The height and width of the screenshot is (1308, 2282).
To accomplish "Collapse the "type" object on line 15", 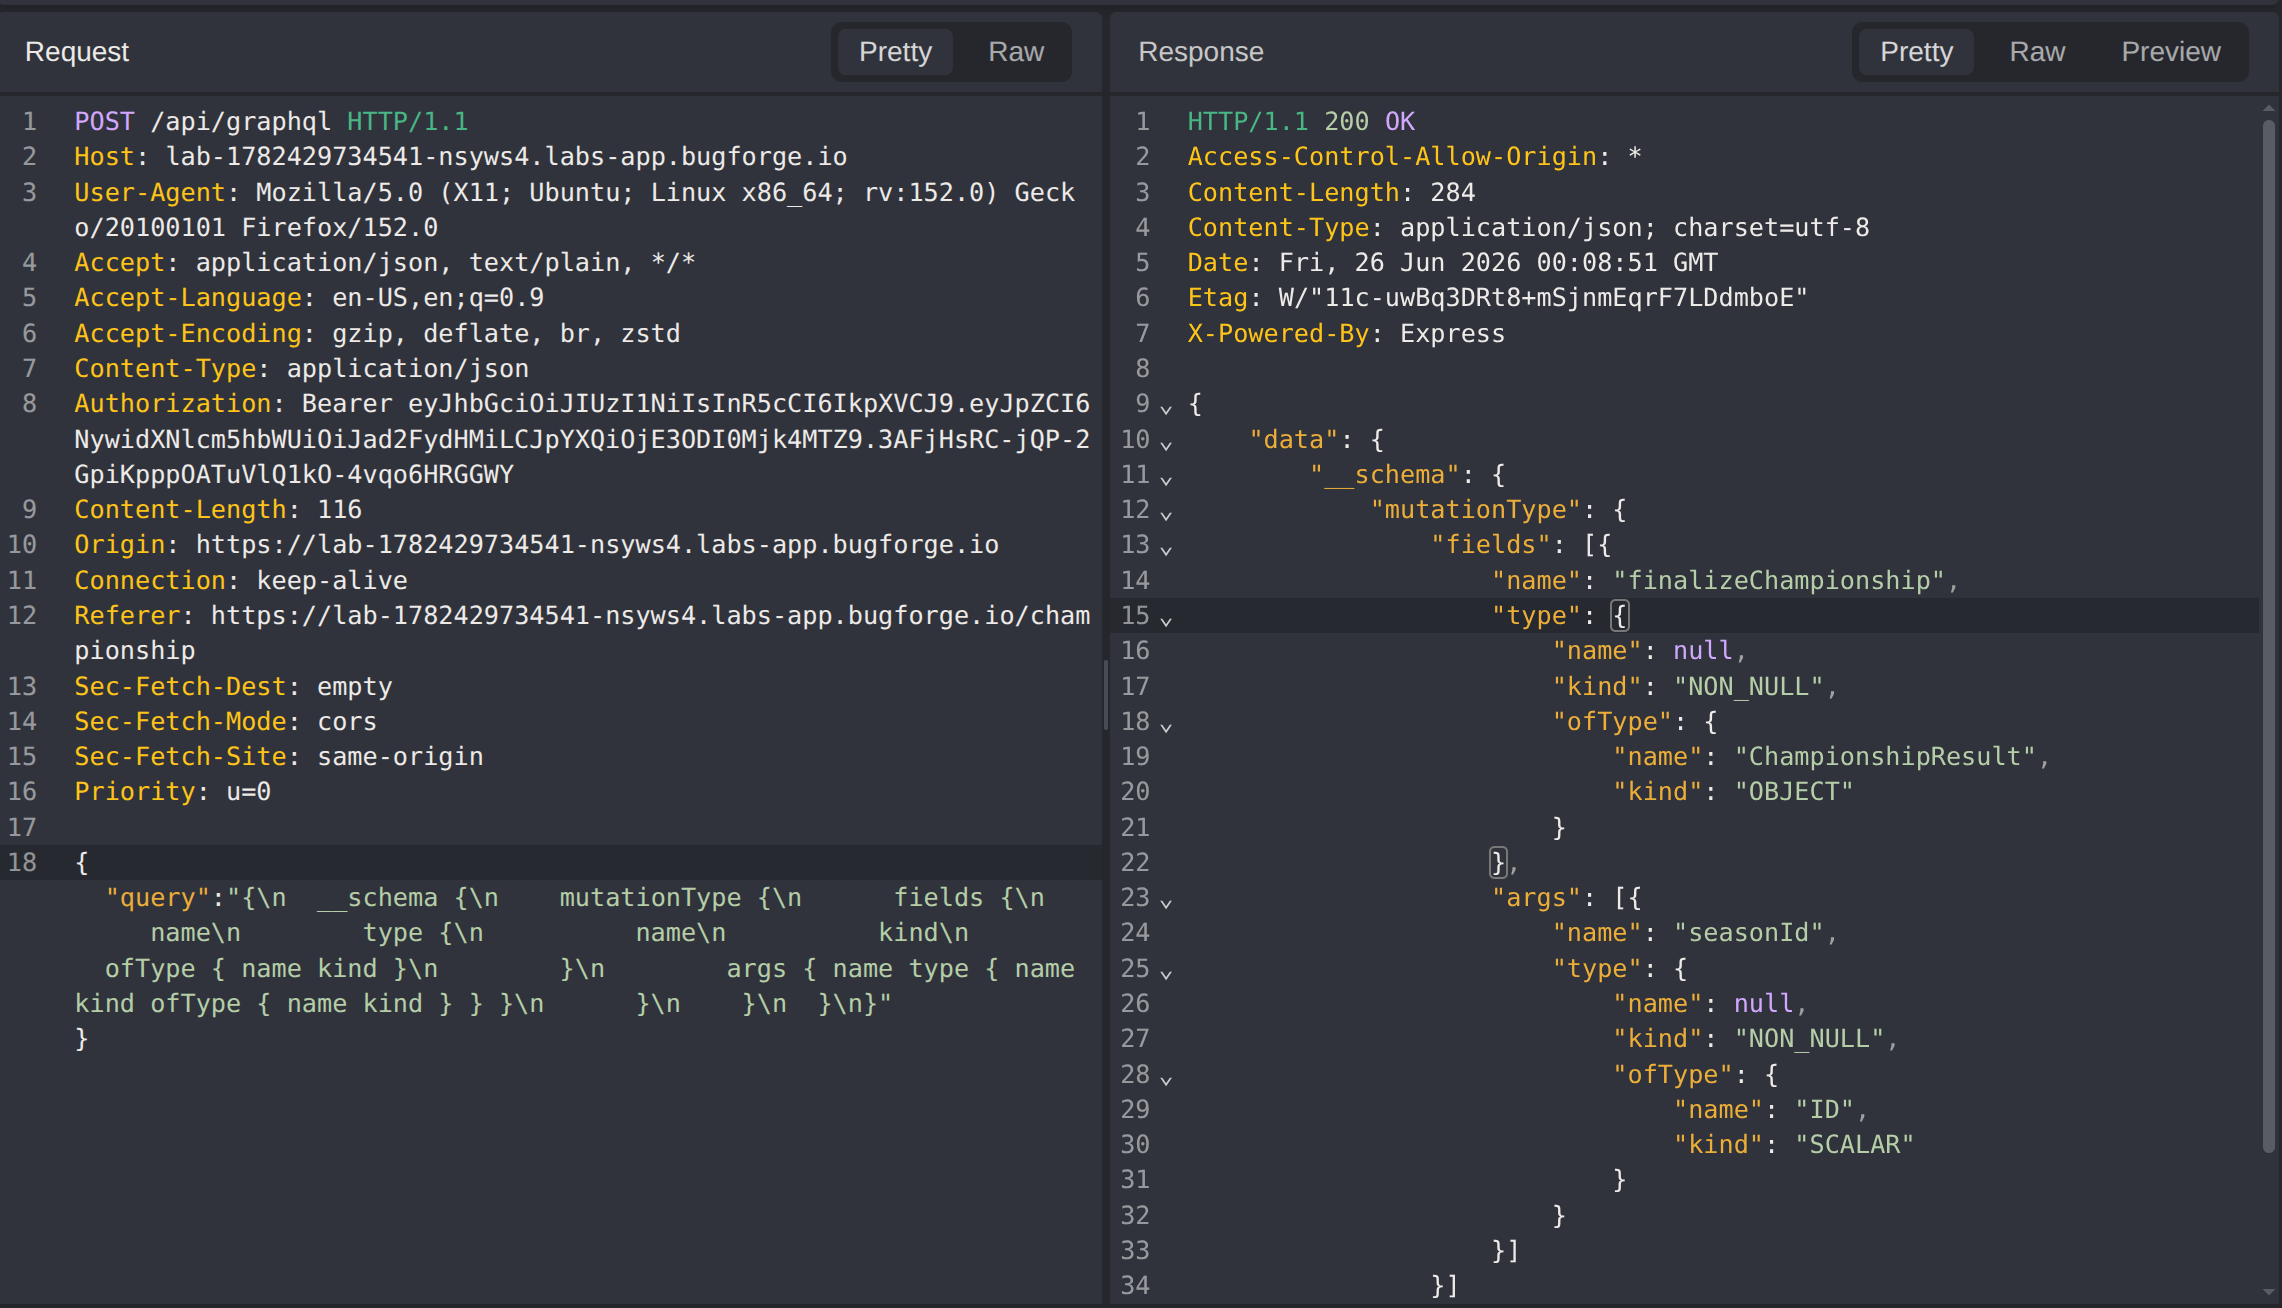I will click(x=1166, y=620).
